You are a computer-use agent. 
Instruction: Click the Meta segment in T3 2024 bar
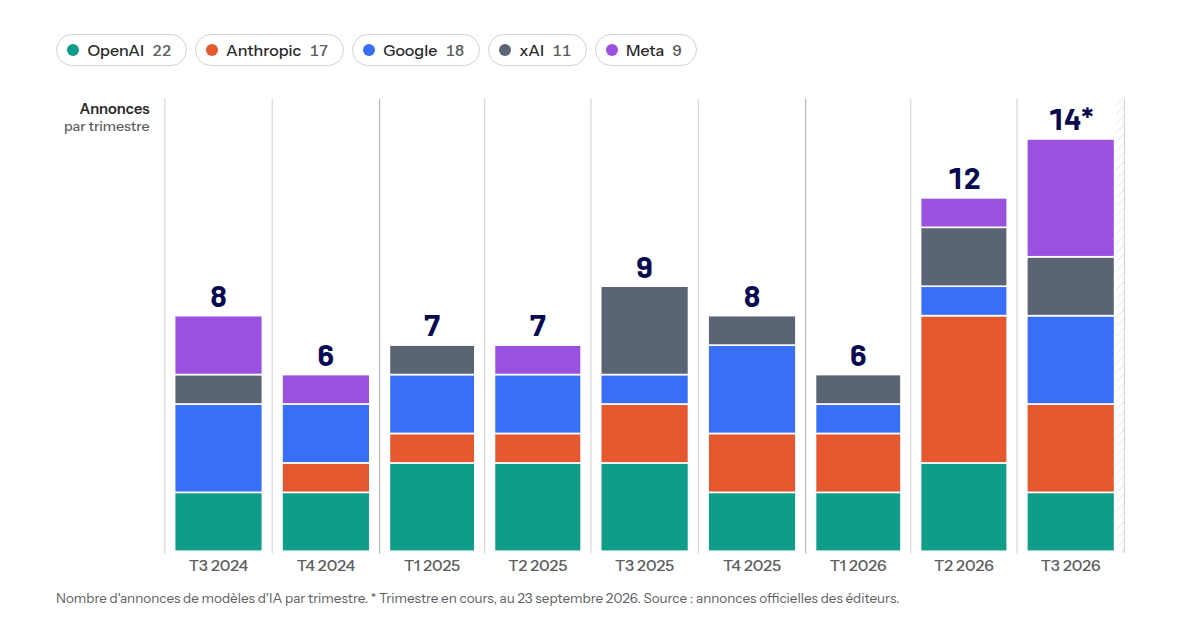218,345
